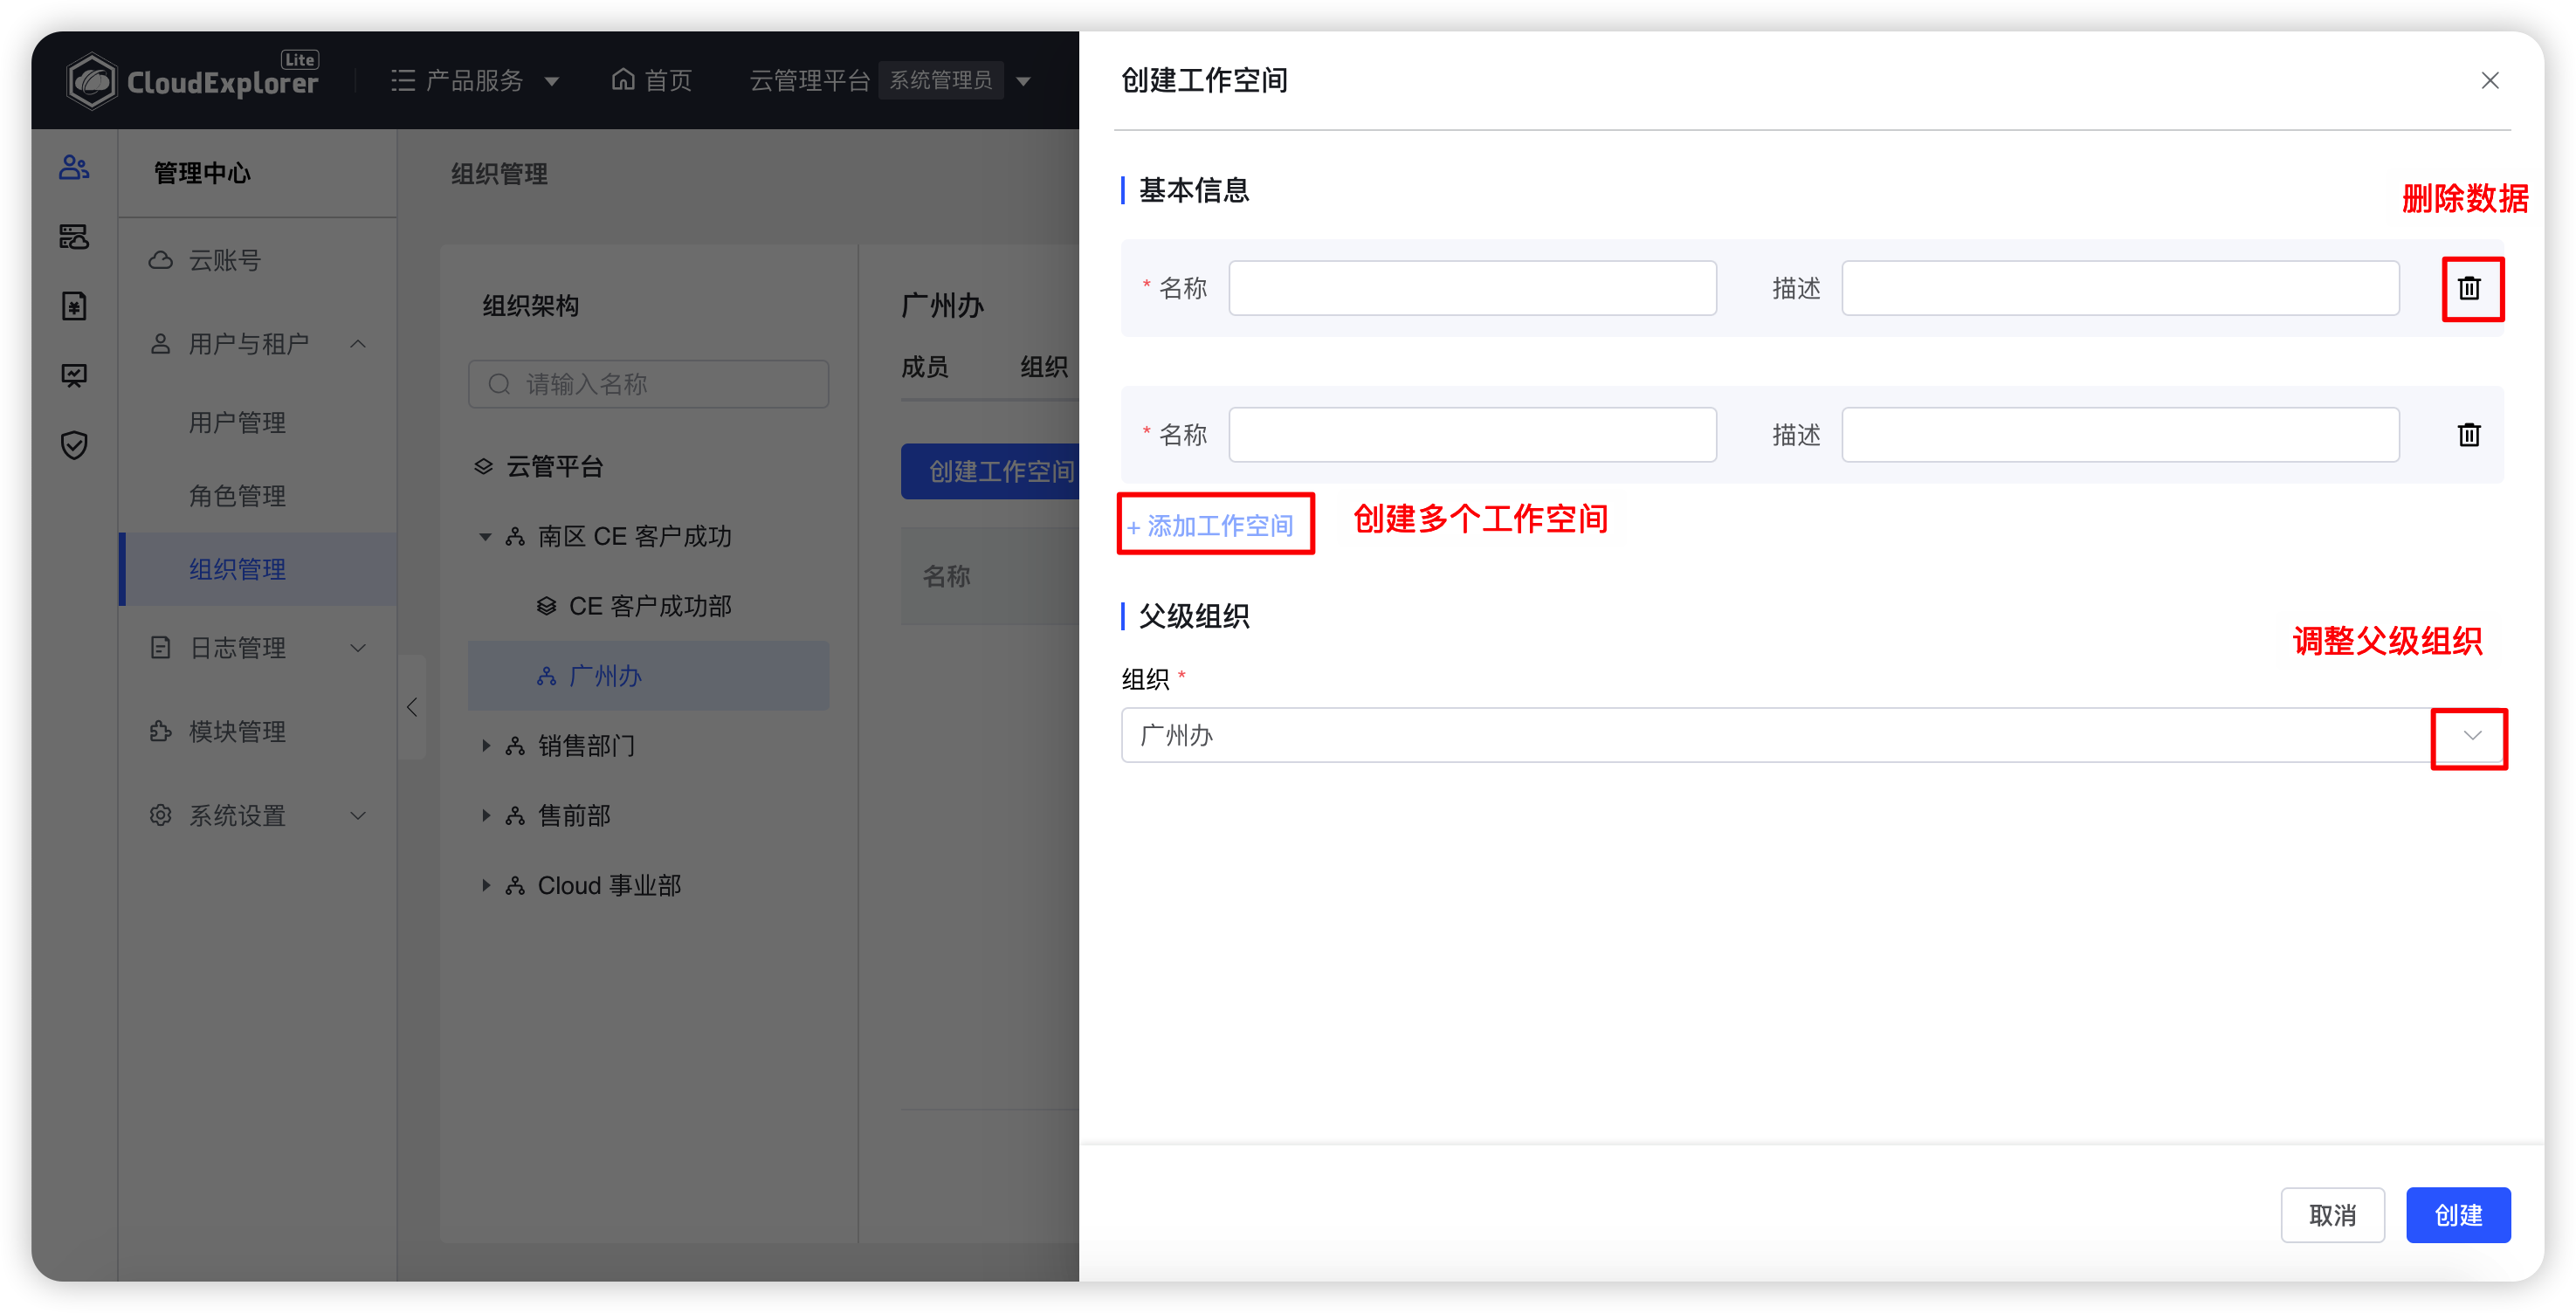Select the server management icon in left rail

click(x=74, y=237)
